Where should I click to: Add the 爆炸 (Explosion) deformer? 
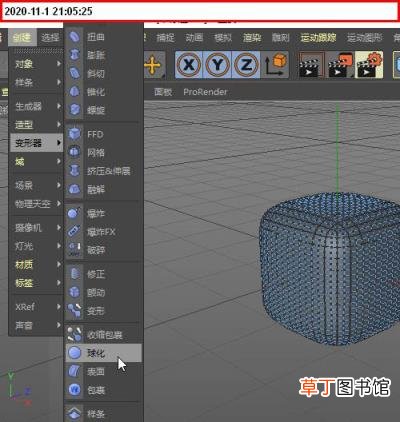pos(104,213)
